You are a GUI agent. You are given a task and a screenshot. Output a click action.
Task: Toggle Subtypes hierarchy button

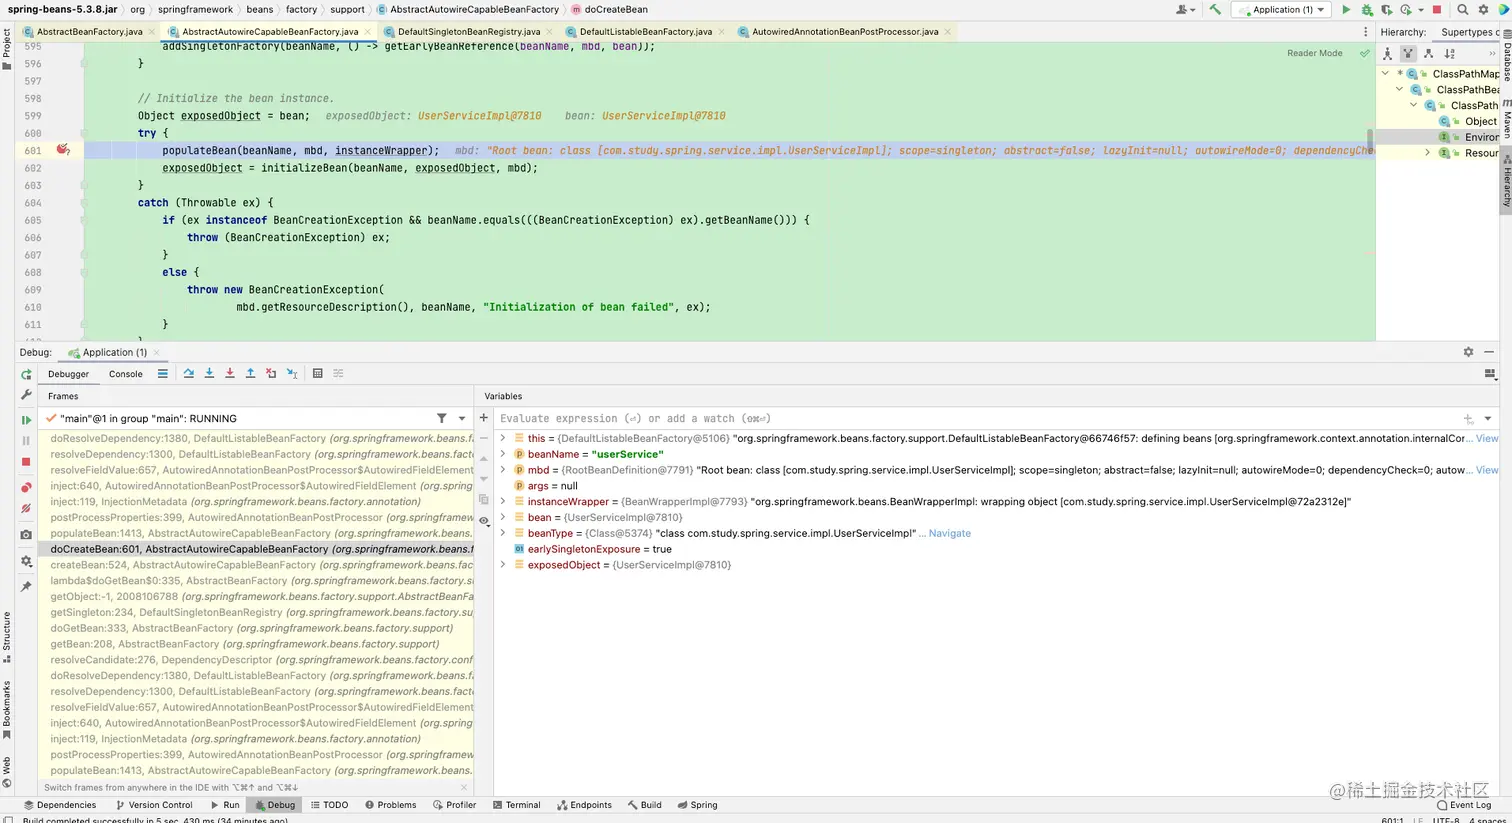coord(1428,54)
